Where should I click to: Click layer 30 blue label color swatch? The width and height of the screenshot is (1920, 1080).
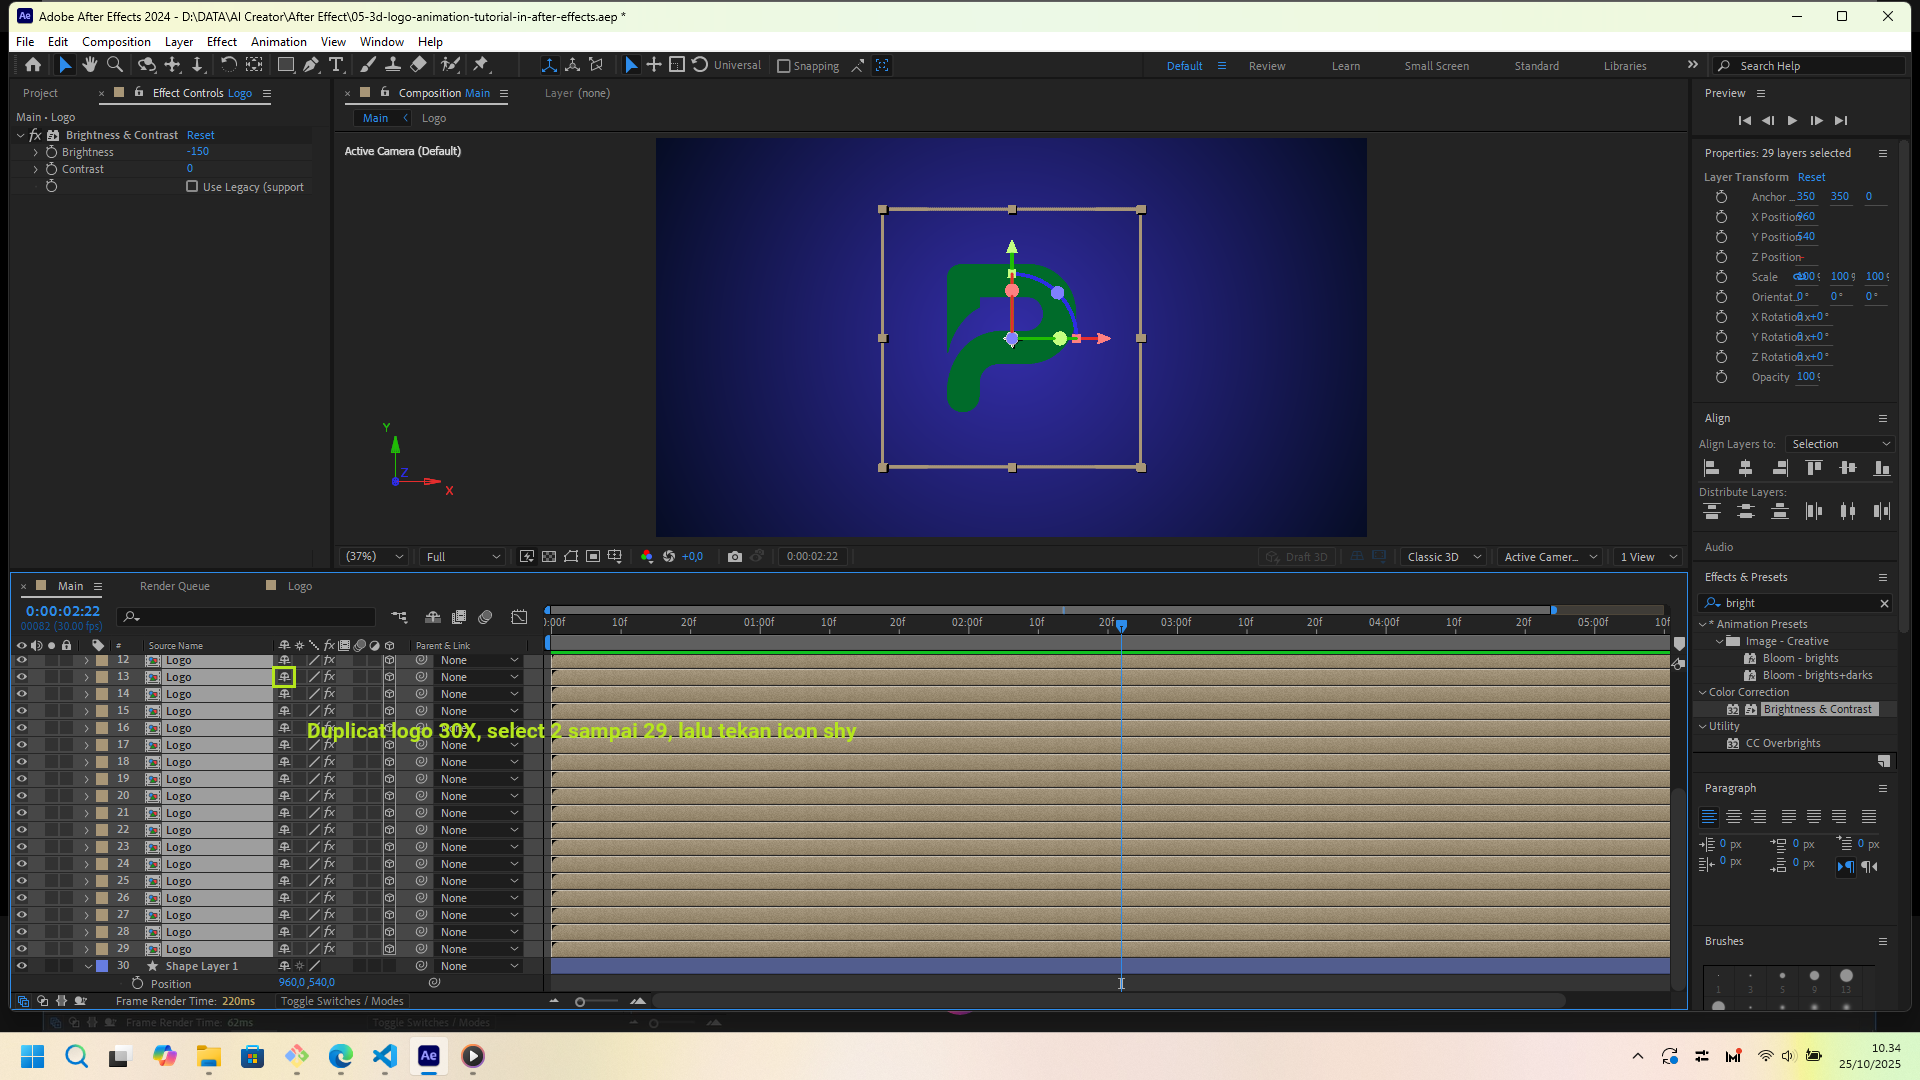(102, 966)
